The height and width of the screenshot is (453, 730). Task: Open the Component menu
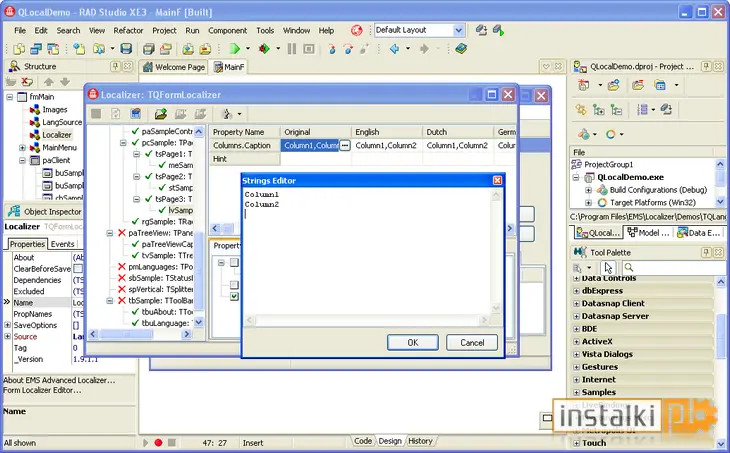(227, 31)
